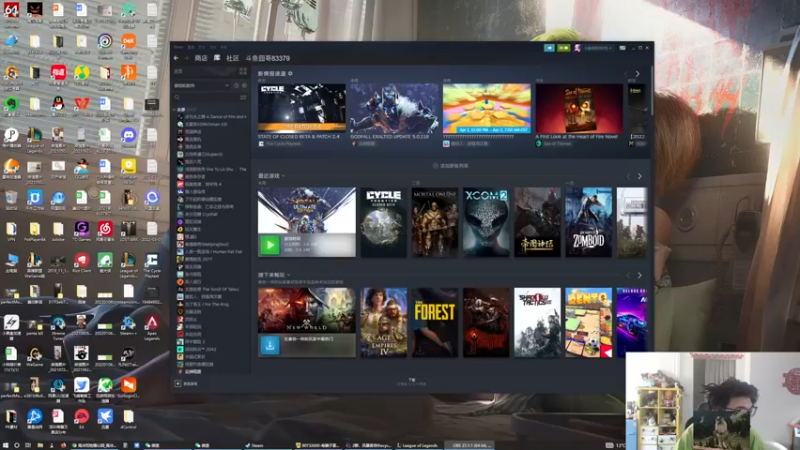This screenshot has width=800, height=450.
Task: Open the Sea of Thieves news source link
Action: tap(554, 144)
